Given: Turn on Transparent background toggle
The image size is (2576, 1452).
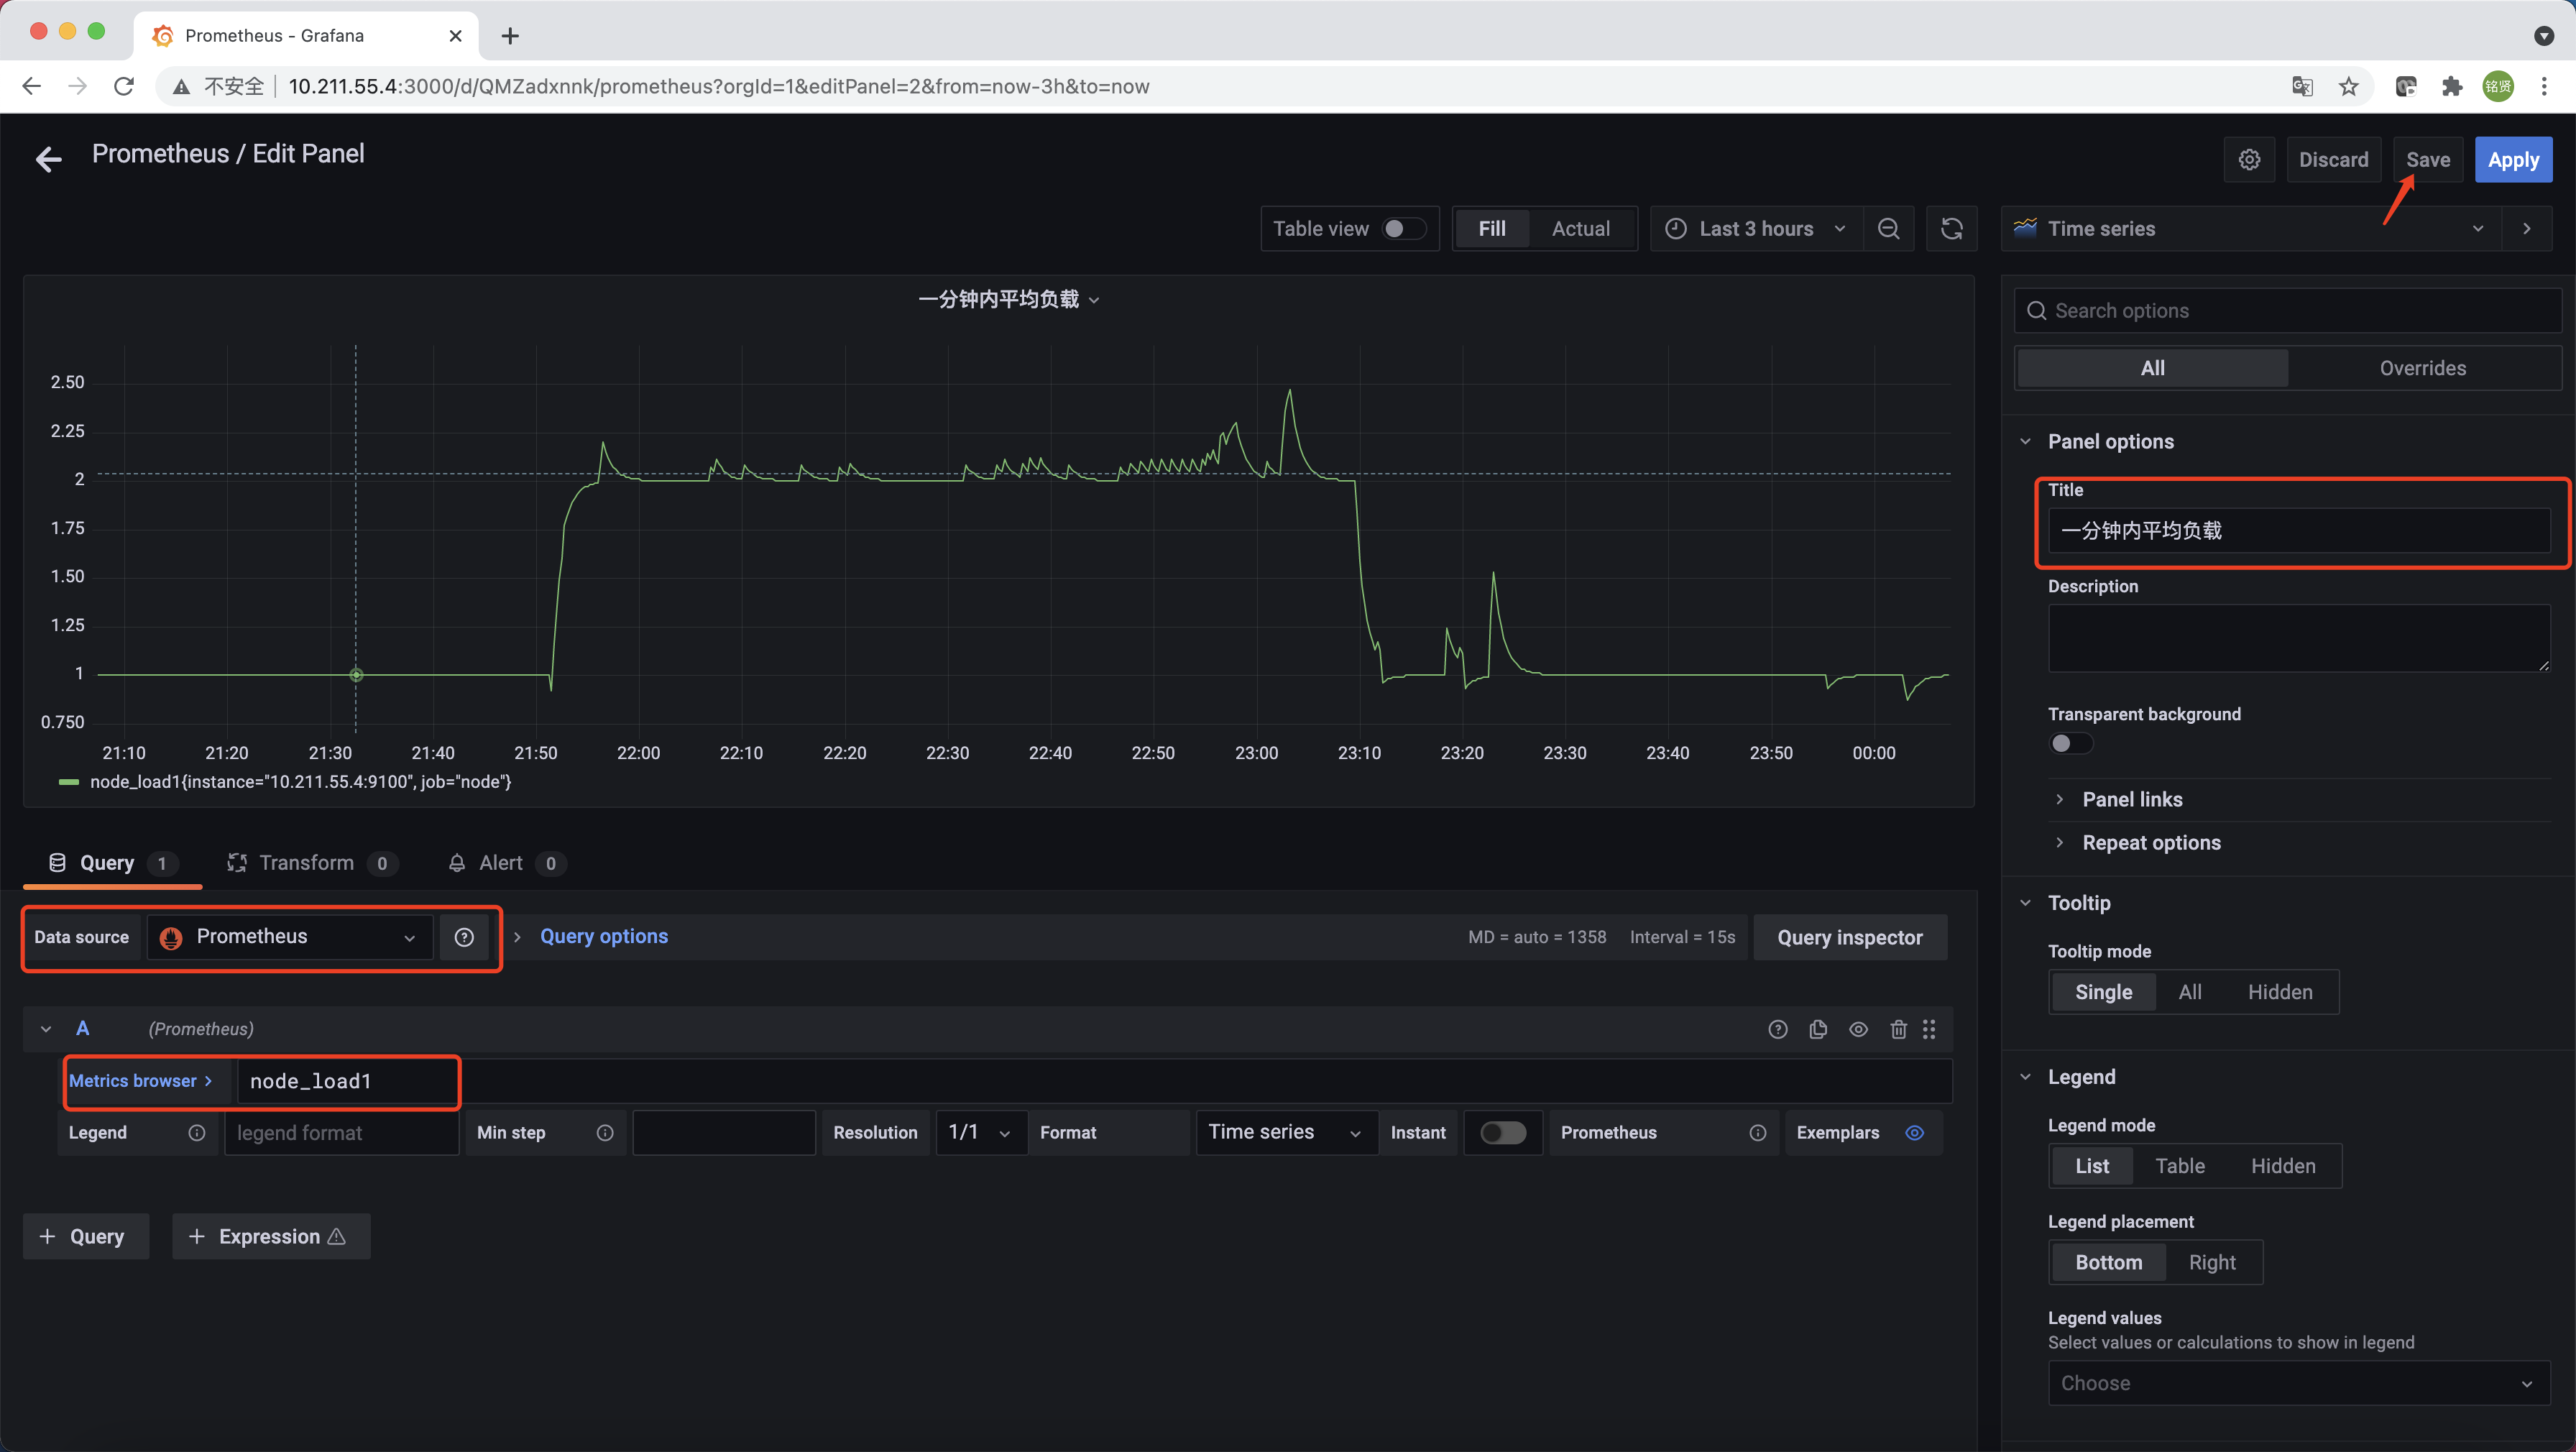Looking at the screenshot, I should coord(2070,743).
